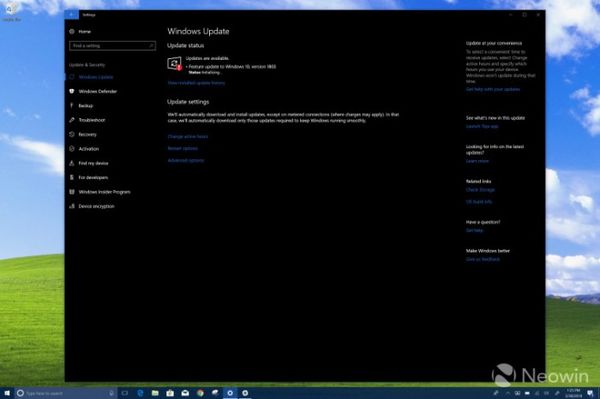Open View installed update history link
The width and height of the screenshot is (600, 399).
[x=196, y=83]
